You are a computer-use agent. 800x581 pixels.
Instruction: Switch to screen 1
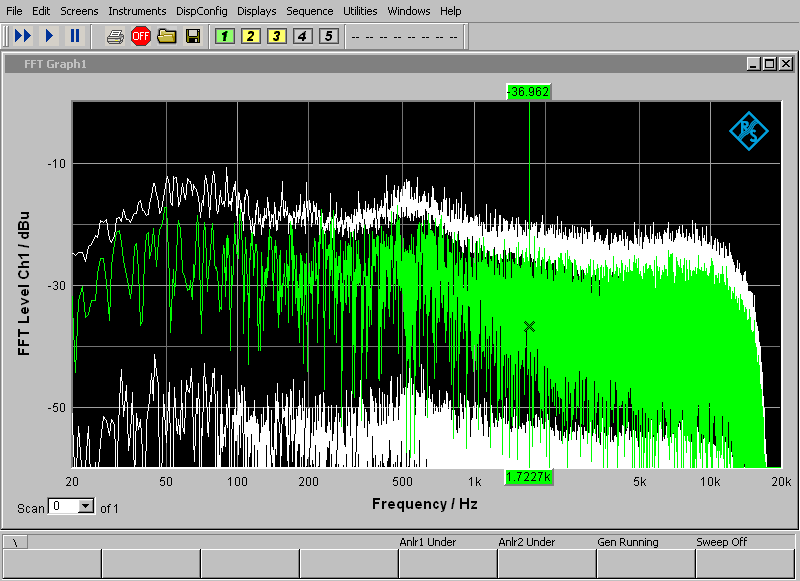coord(225,36)
